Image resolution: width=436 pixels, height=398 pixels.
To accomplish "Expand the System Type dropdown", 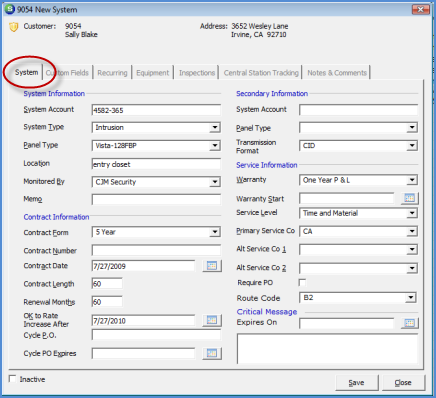I will tap(215, 127).
